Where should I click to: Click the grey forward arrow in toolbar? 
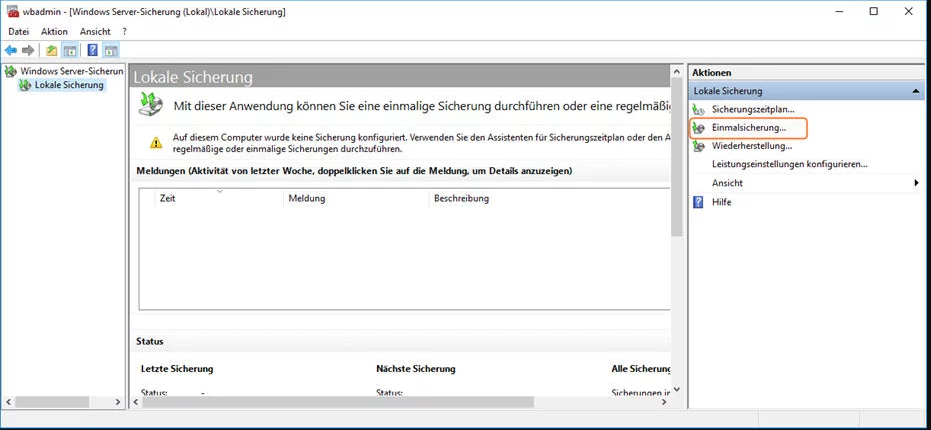pos(27,50)
